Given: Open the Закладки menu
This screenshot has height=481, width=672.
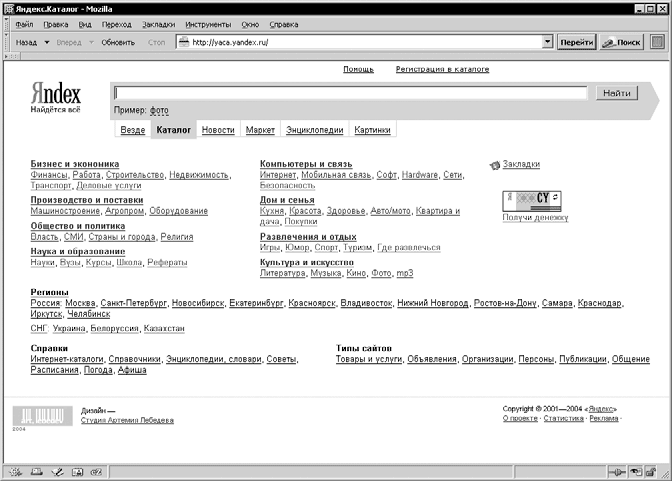Looking at the screenshot, I should 159,24.
